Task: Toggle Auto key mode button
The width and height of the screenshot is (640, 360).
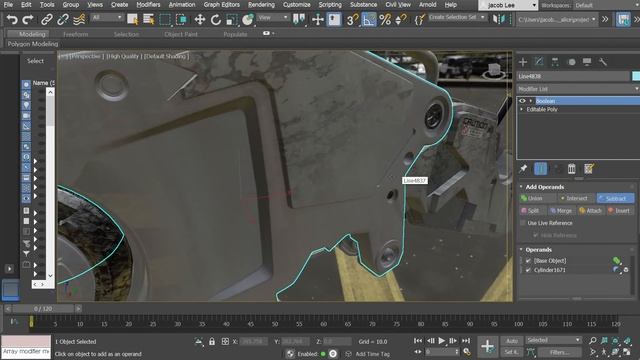Action: point(512,340)
